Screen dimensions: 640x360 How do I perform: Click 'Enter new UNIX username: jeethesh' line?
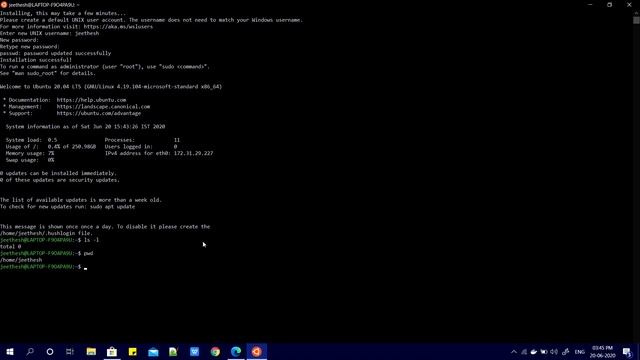[x=49, y=33]
